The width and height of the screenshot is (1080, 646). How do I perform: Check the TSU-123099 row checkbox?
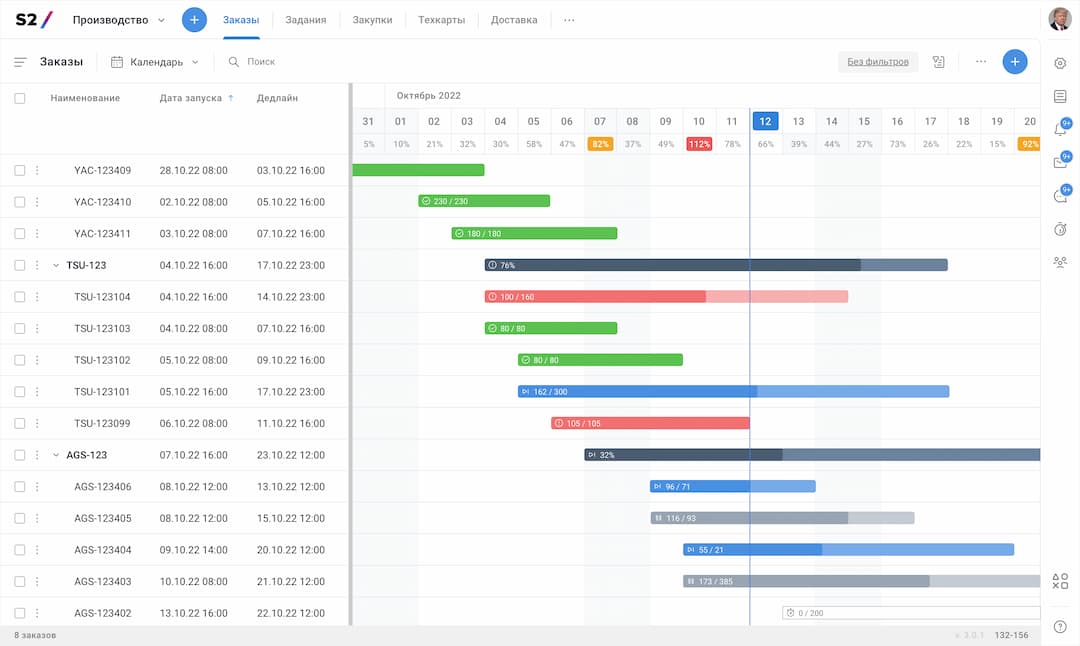(x=20, y=424)
